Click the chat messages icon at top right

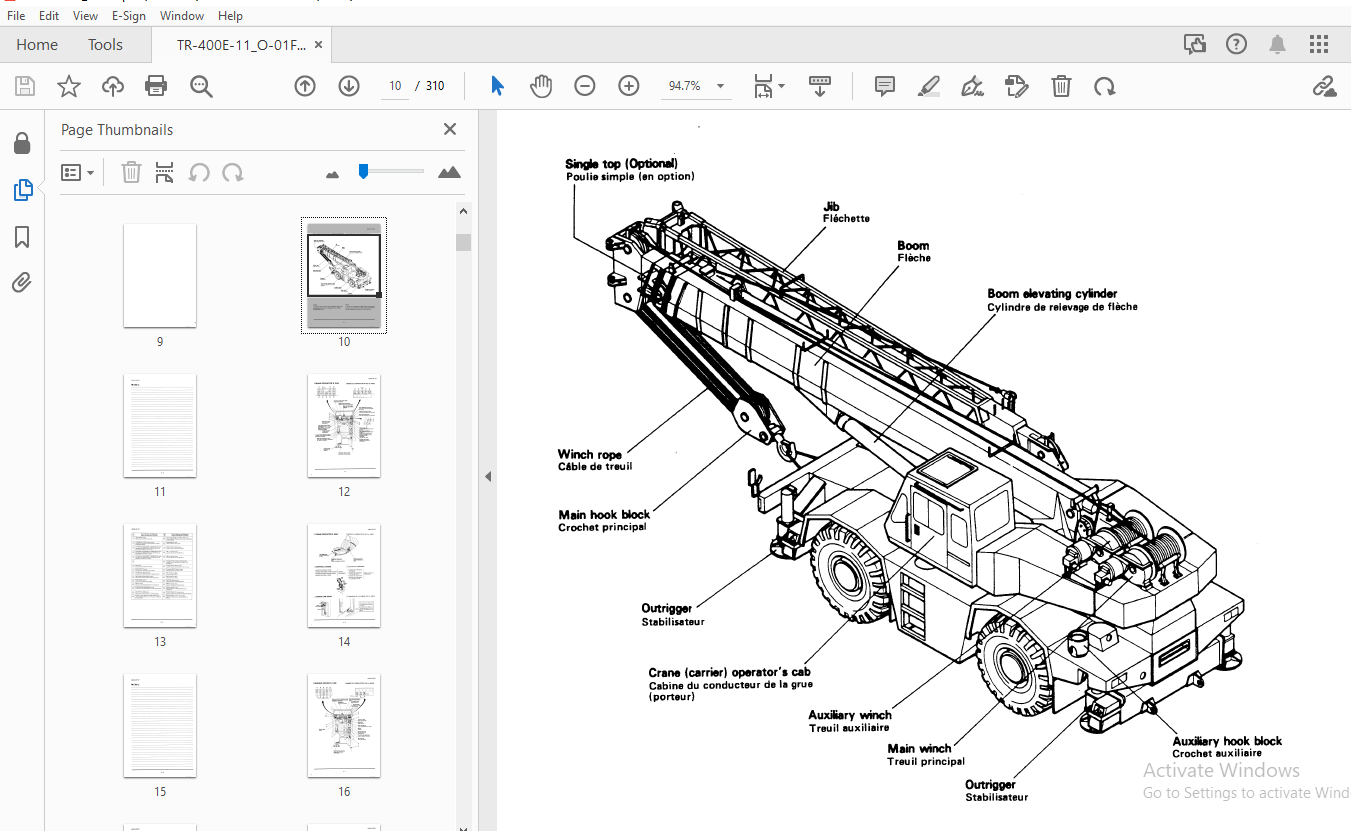pos(1195,44)
